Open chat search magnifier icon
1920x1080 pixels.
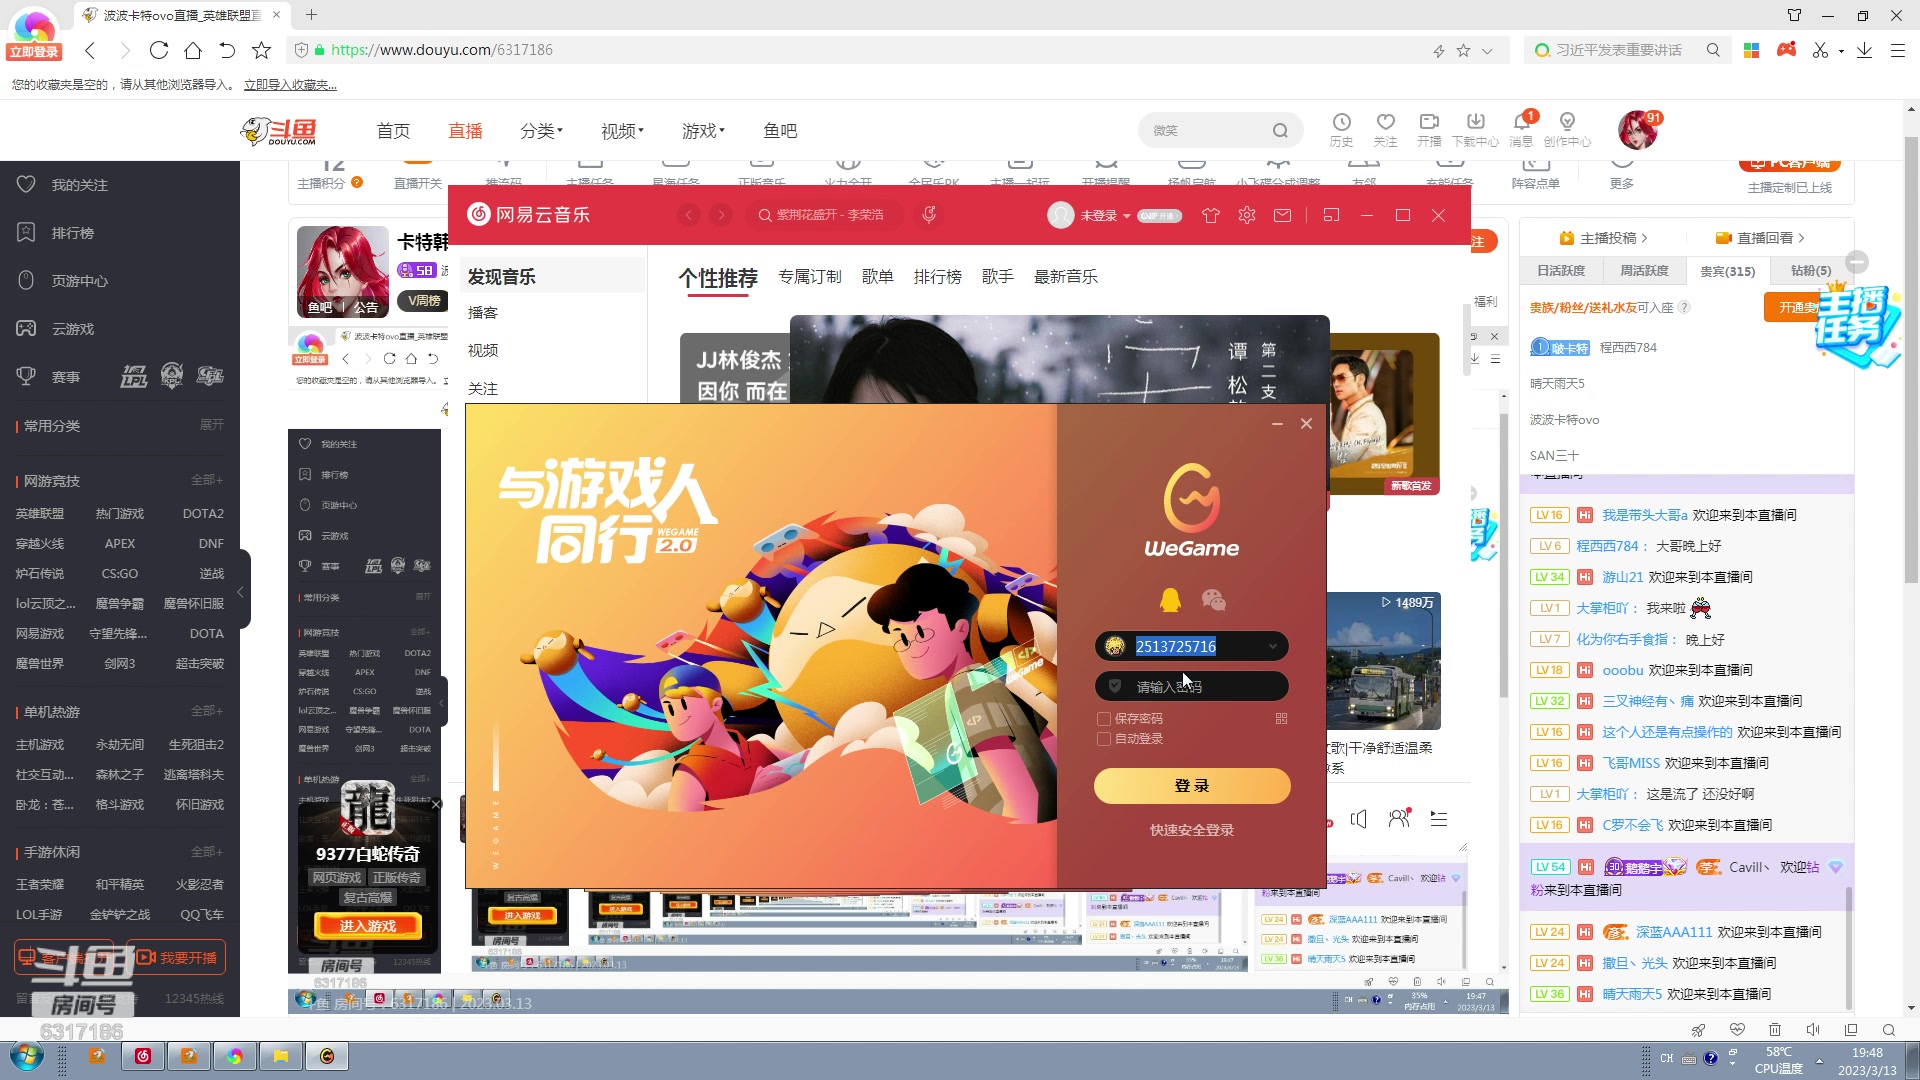click(1888, 1030)
